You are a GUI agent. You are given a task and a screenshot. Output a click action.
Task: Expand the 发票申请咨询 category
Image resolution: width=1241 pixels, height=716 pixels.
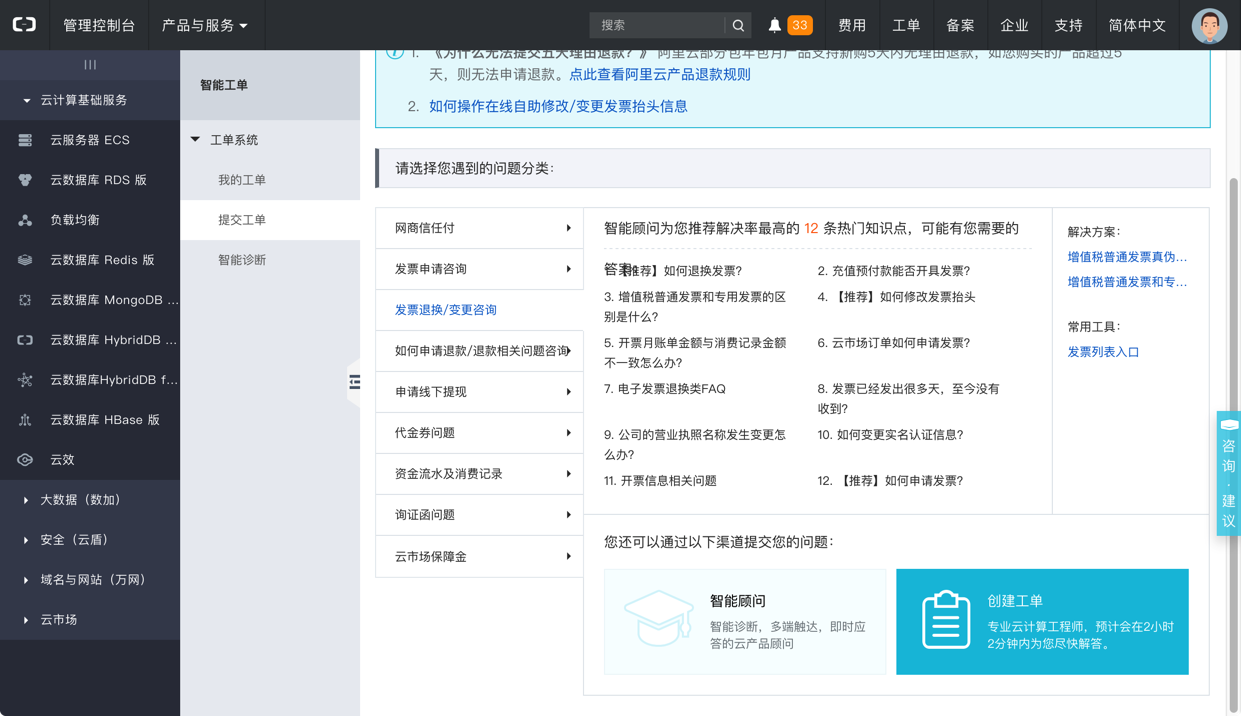pos(479,269)
